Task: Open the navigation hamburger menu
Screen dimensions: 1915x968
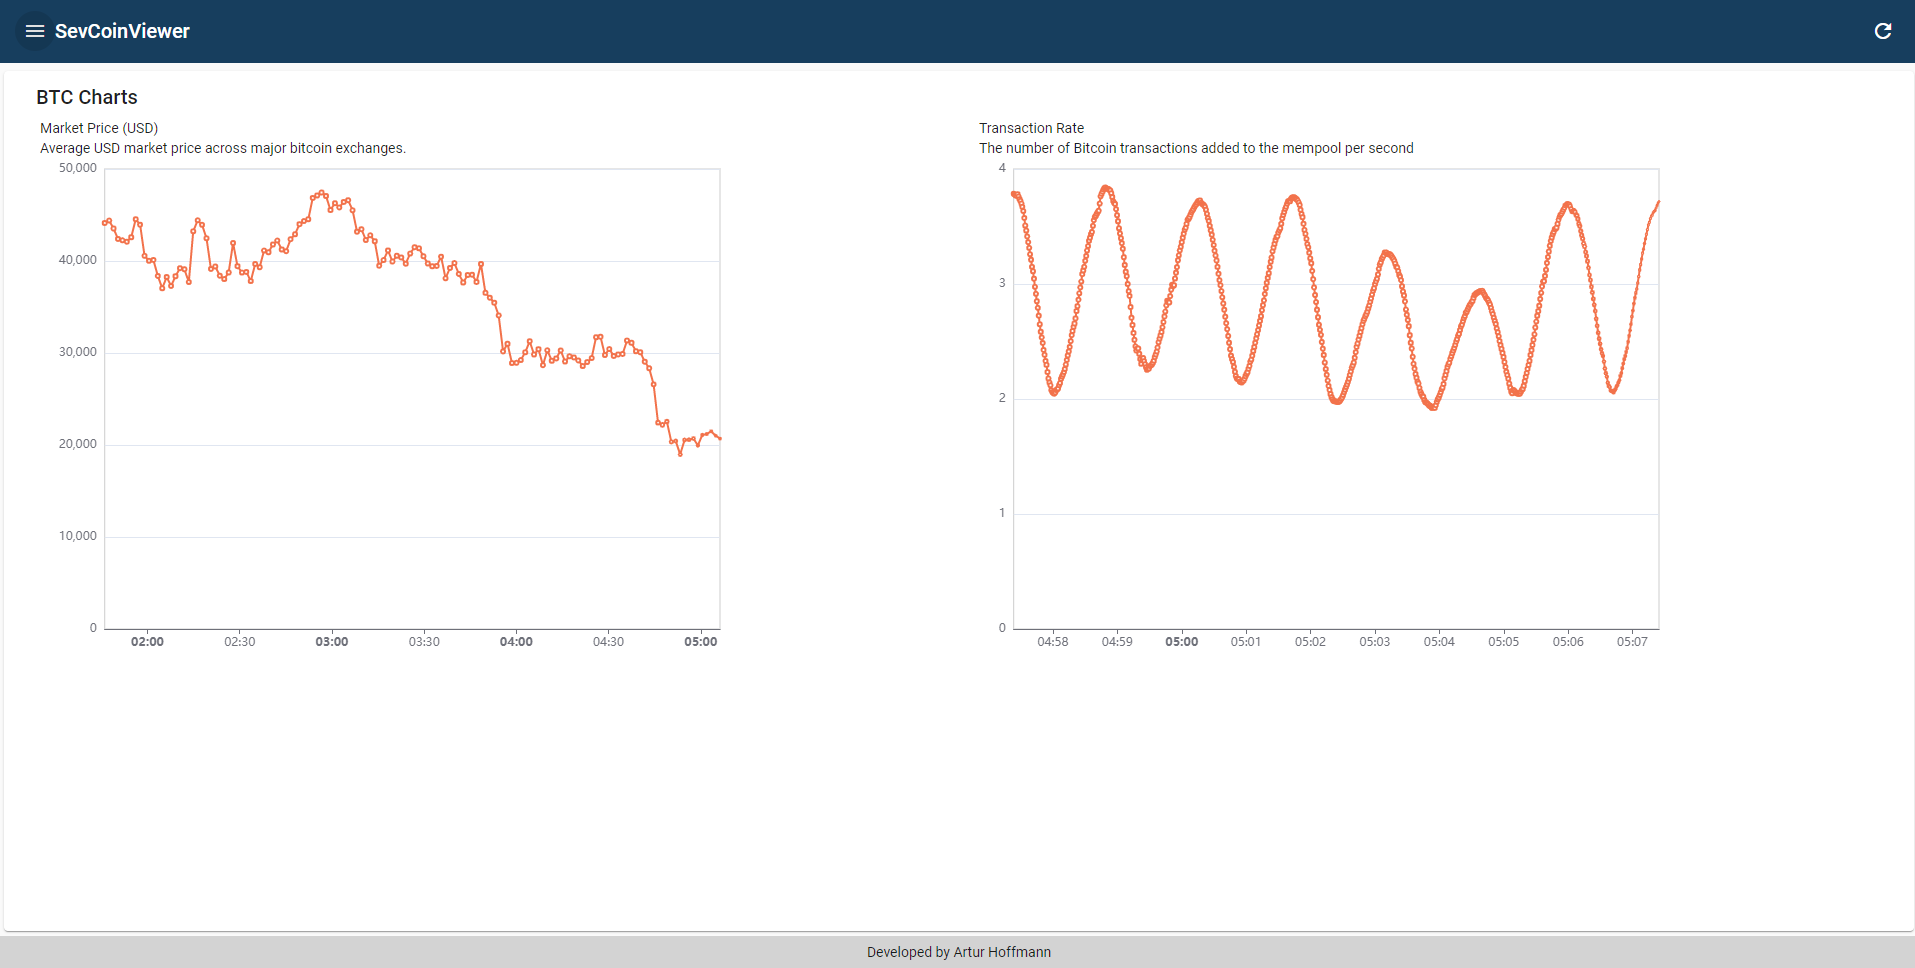Action: coord(34,31)
